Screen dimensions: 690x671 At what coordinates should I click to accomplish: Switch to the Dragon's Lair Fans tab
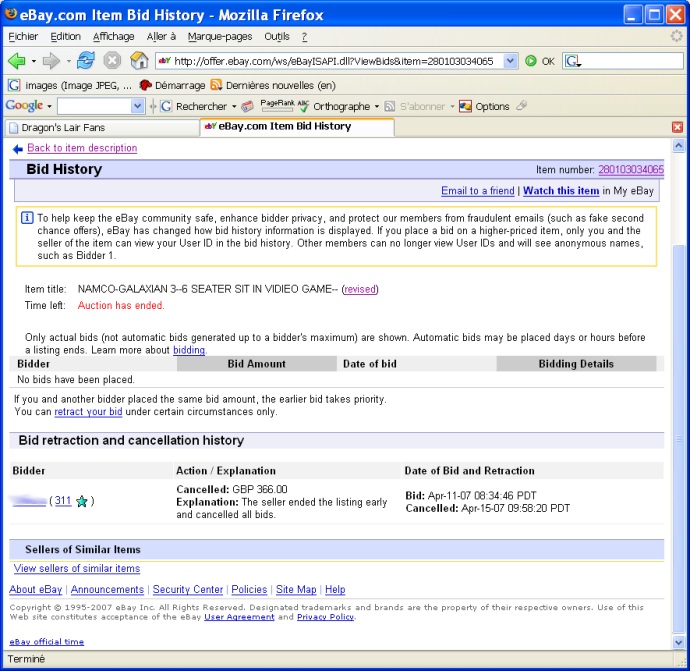click(101, 128)
